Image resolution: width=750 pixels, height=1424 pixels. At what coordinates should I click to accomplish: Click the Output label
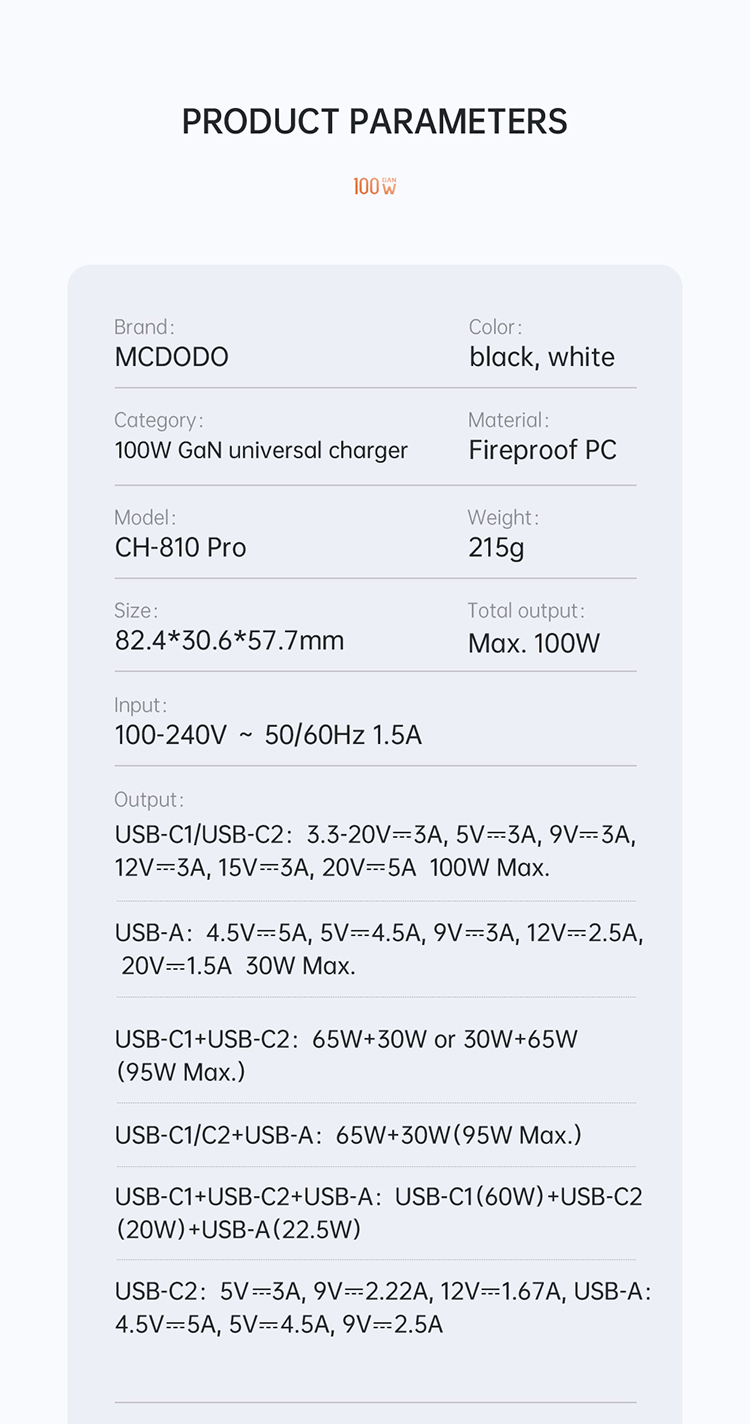click(148, 800)
